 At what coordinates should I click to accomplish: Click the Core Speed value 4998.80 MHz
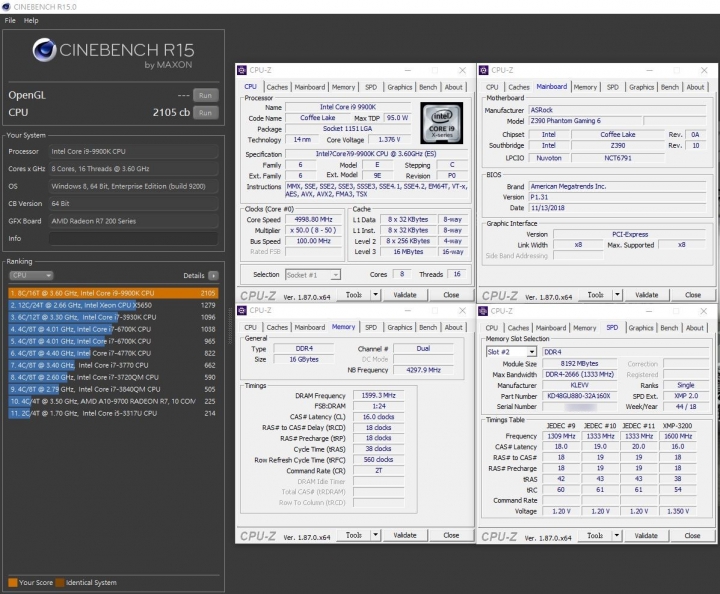[314, 219]
